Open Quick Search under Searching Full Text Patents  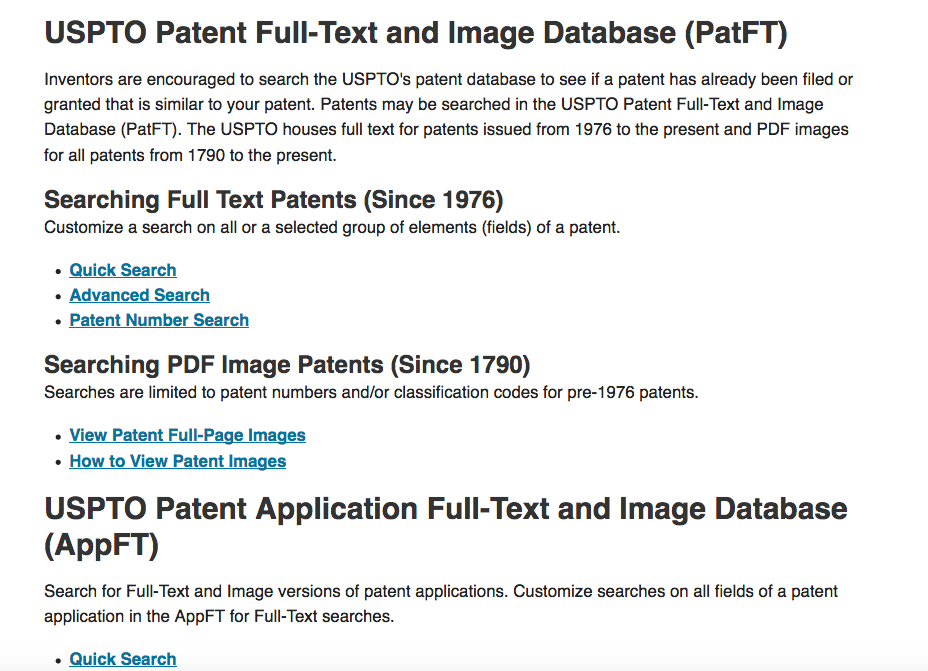[x=123, y=270]
